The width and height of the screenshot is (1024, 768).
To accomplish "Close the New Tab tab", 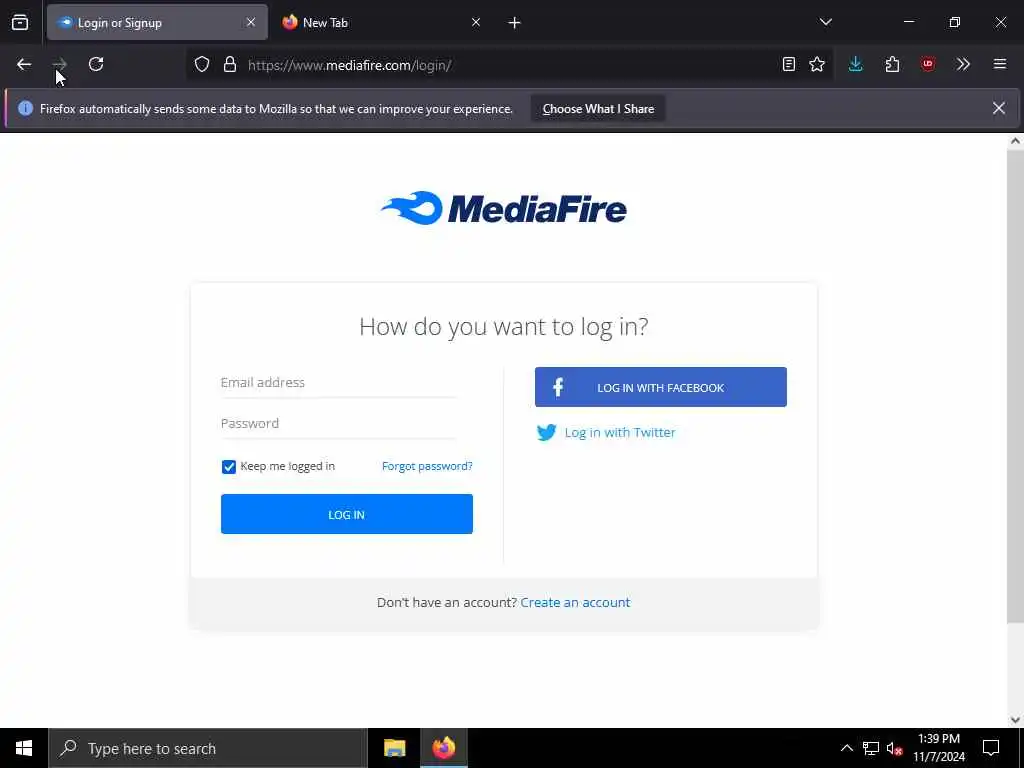I will coord(476,22).
